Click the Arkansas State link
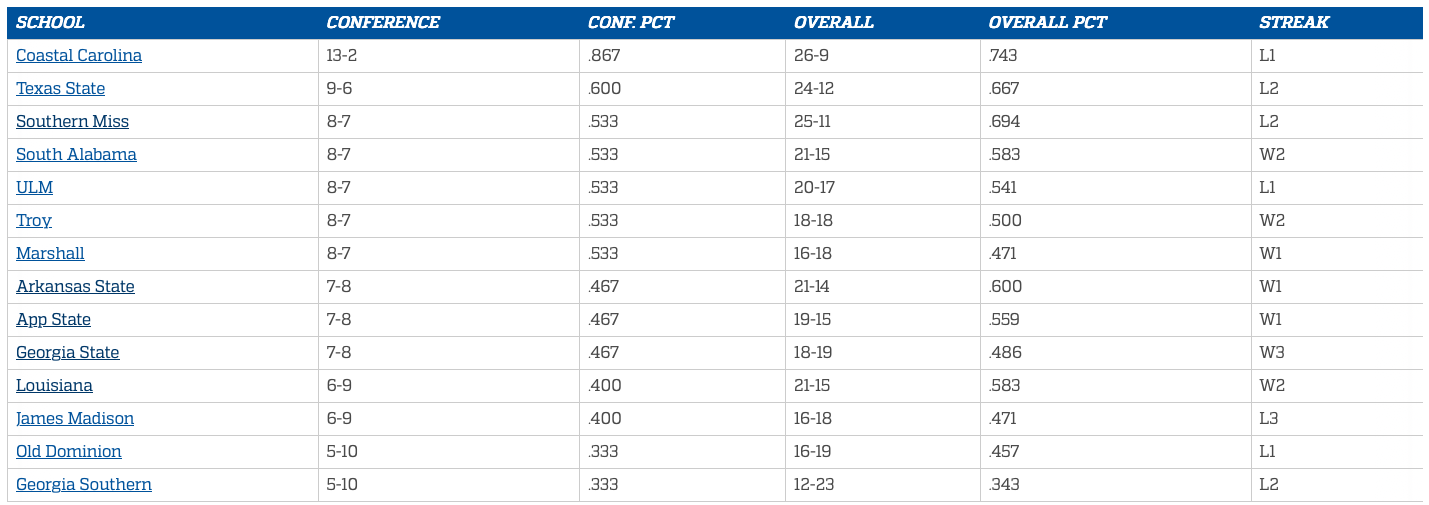 click(x=75, y=287)
